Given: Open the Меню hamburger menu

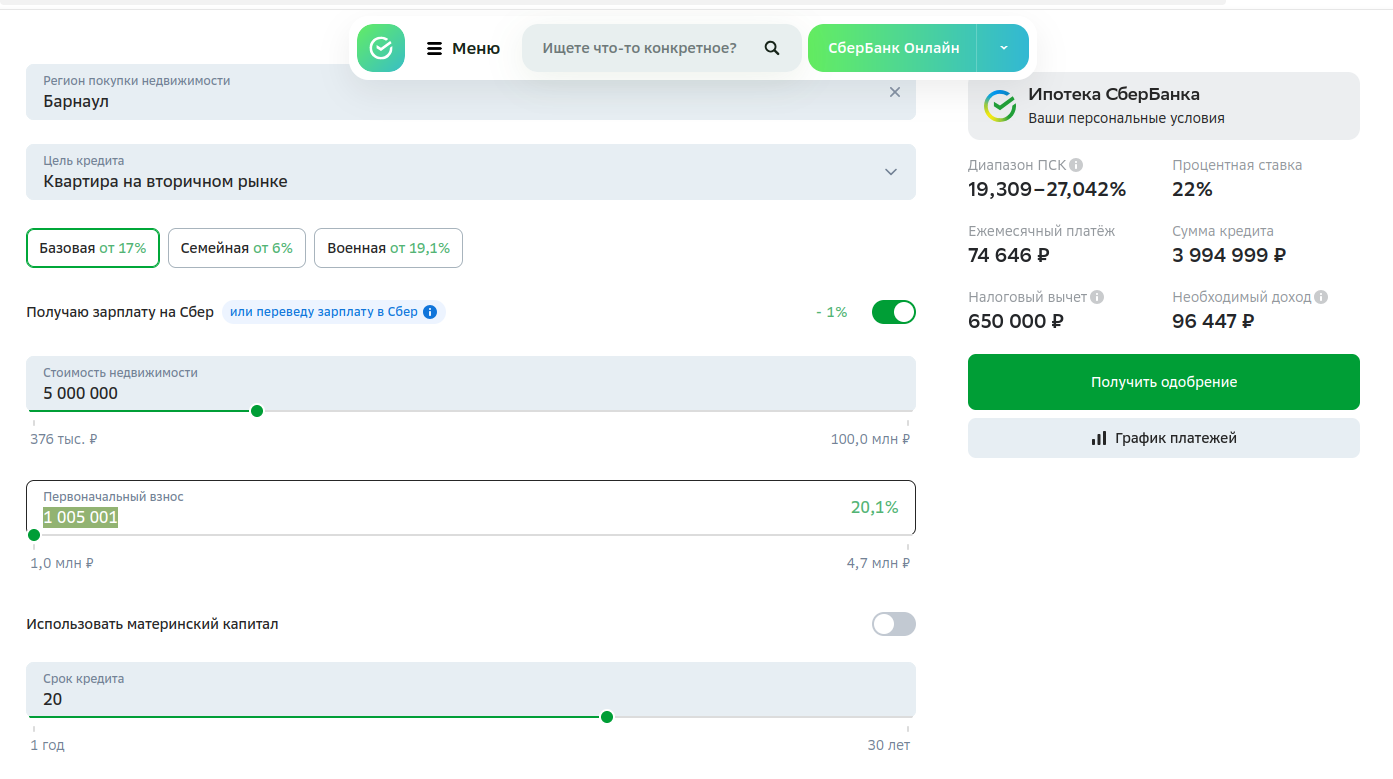Looking at the screenshot, I should pyautogui.click(x=463, y=48).
